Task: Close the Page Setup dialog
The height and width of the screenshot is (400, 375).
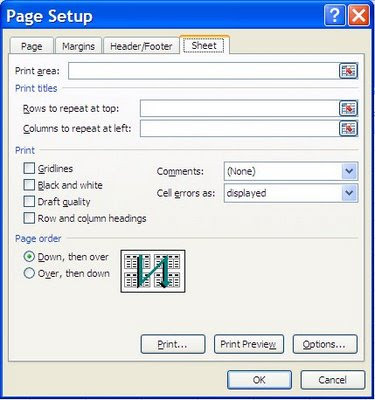Action: pyautogui.click(x=359, y=16)
